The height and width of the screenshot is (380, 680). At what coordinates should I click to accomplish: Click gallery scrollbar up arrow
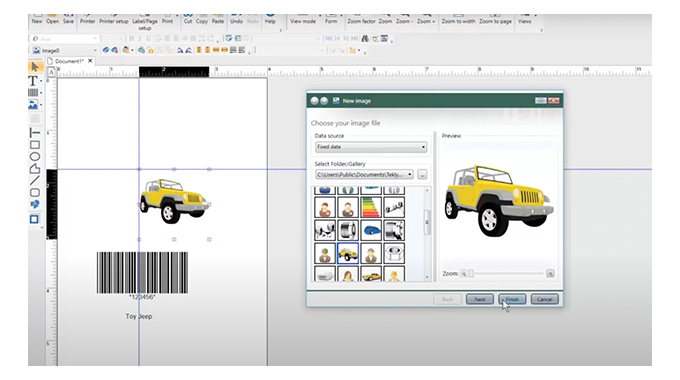427,190
